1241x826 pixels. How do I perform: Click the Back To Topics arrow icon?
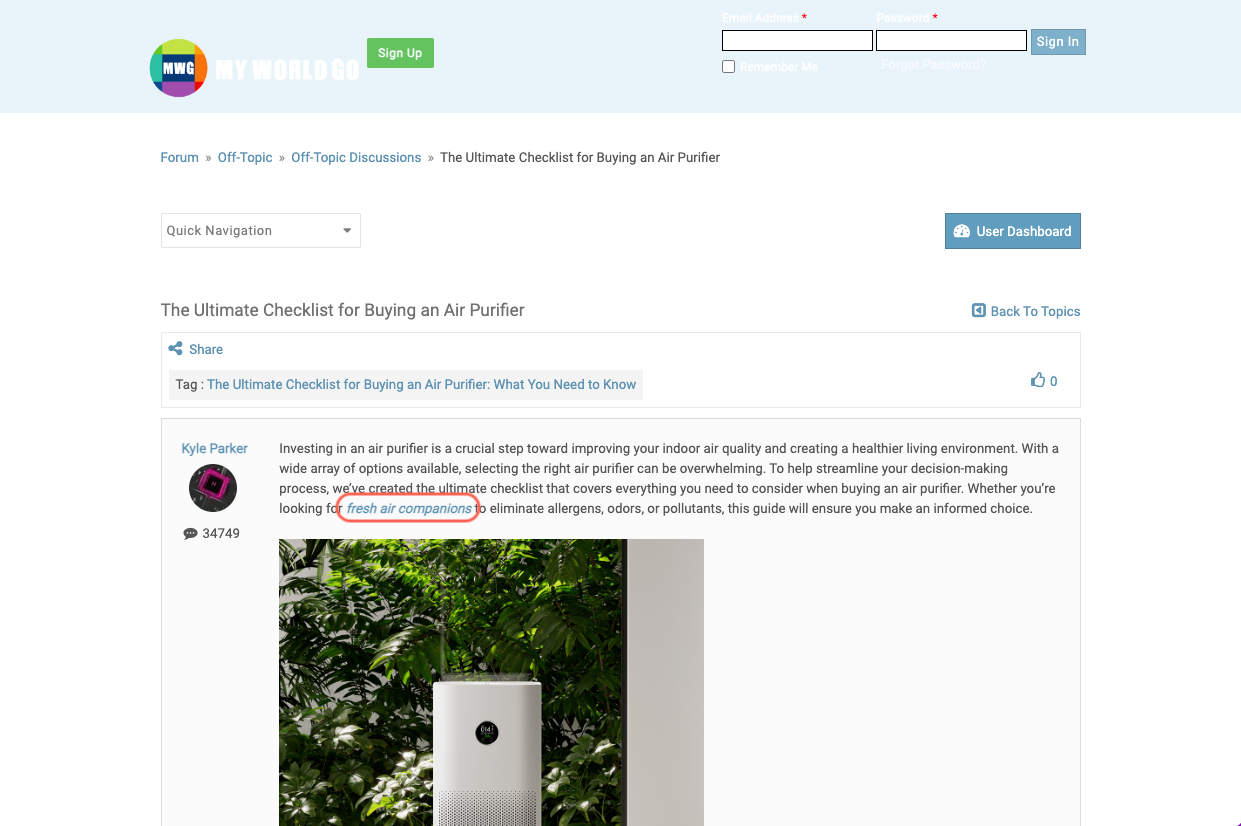[x=979, y=311]
